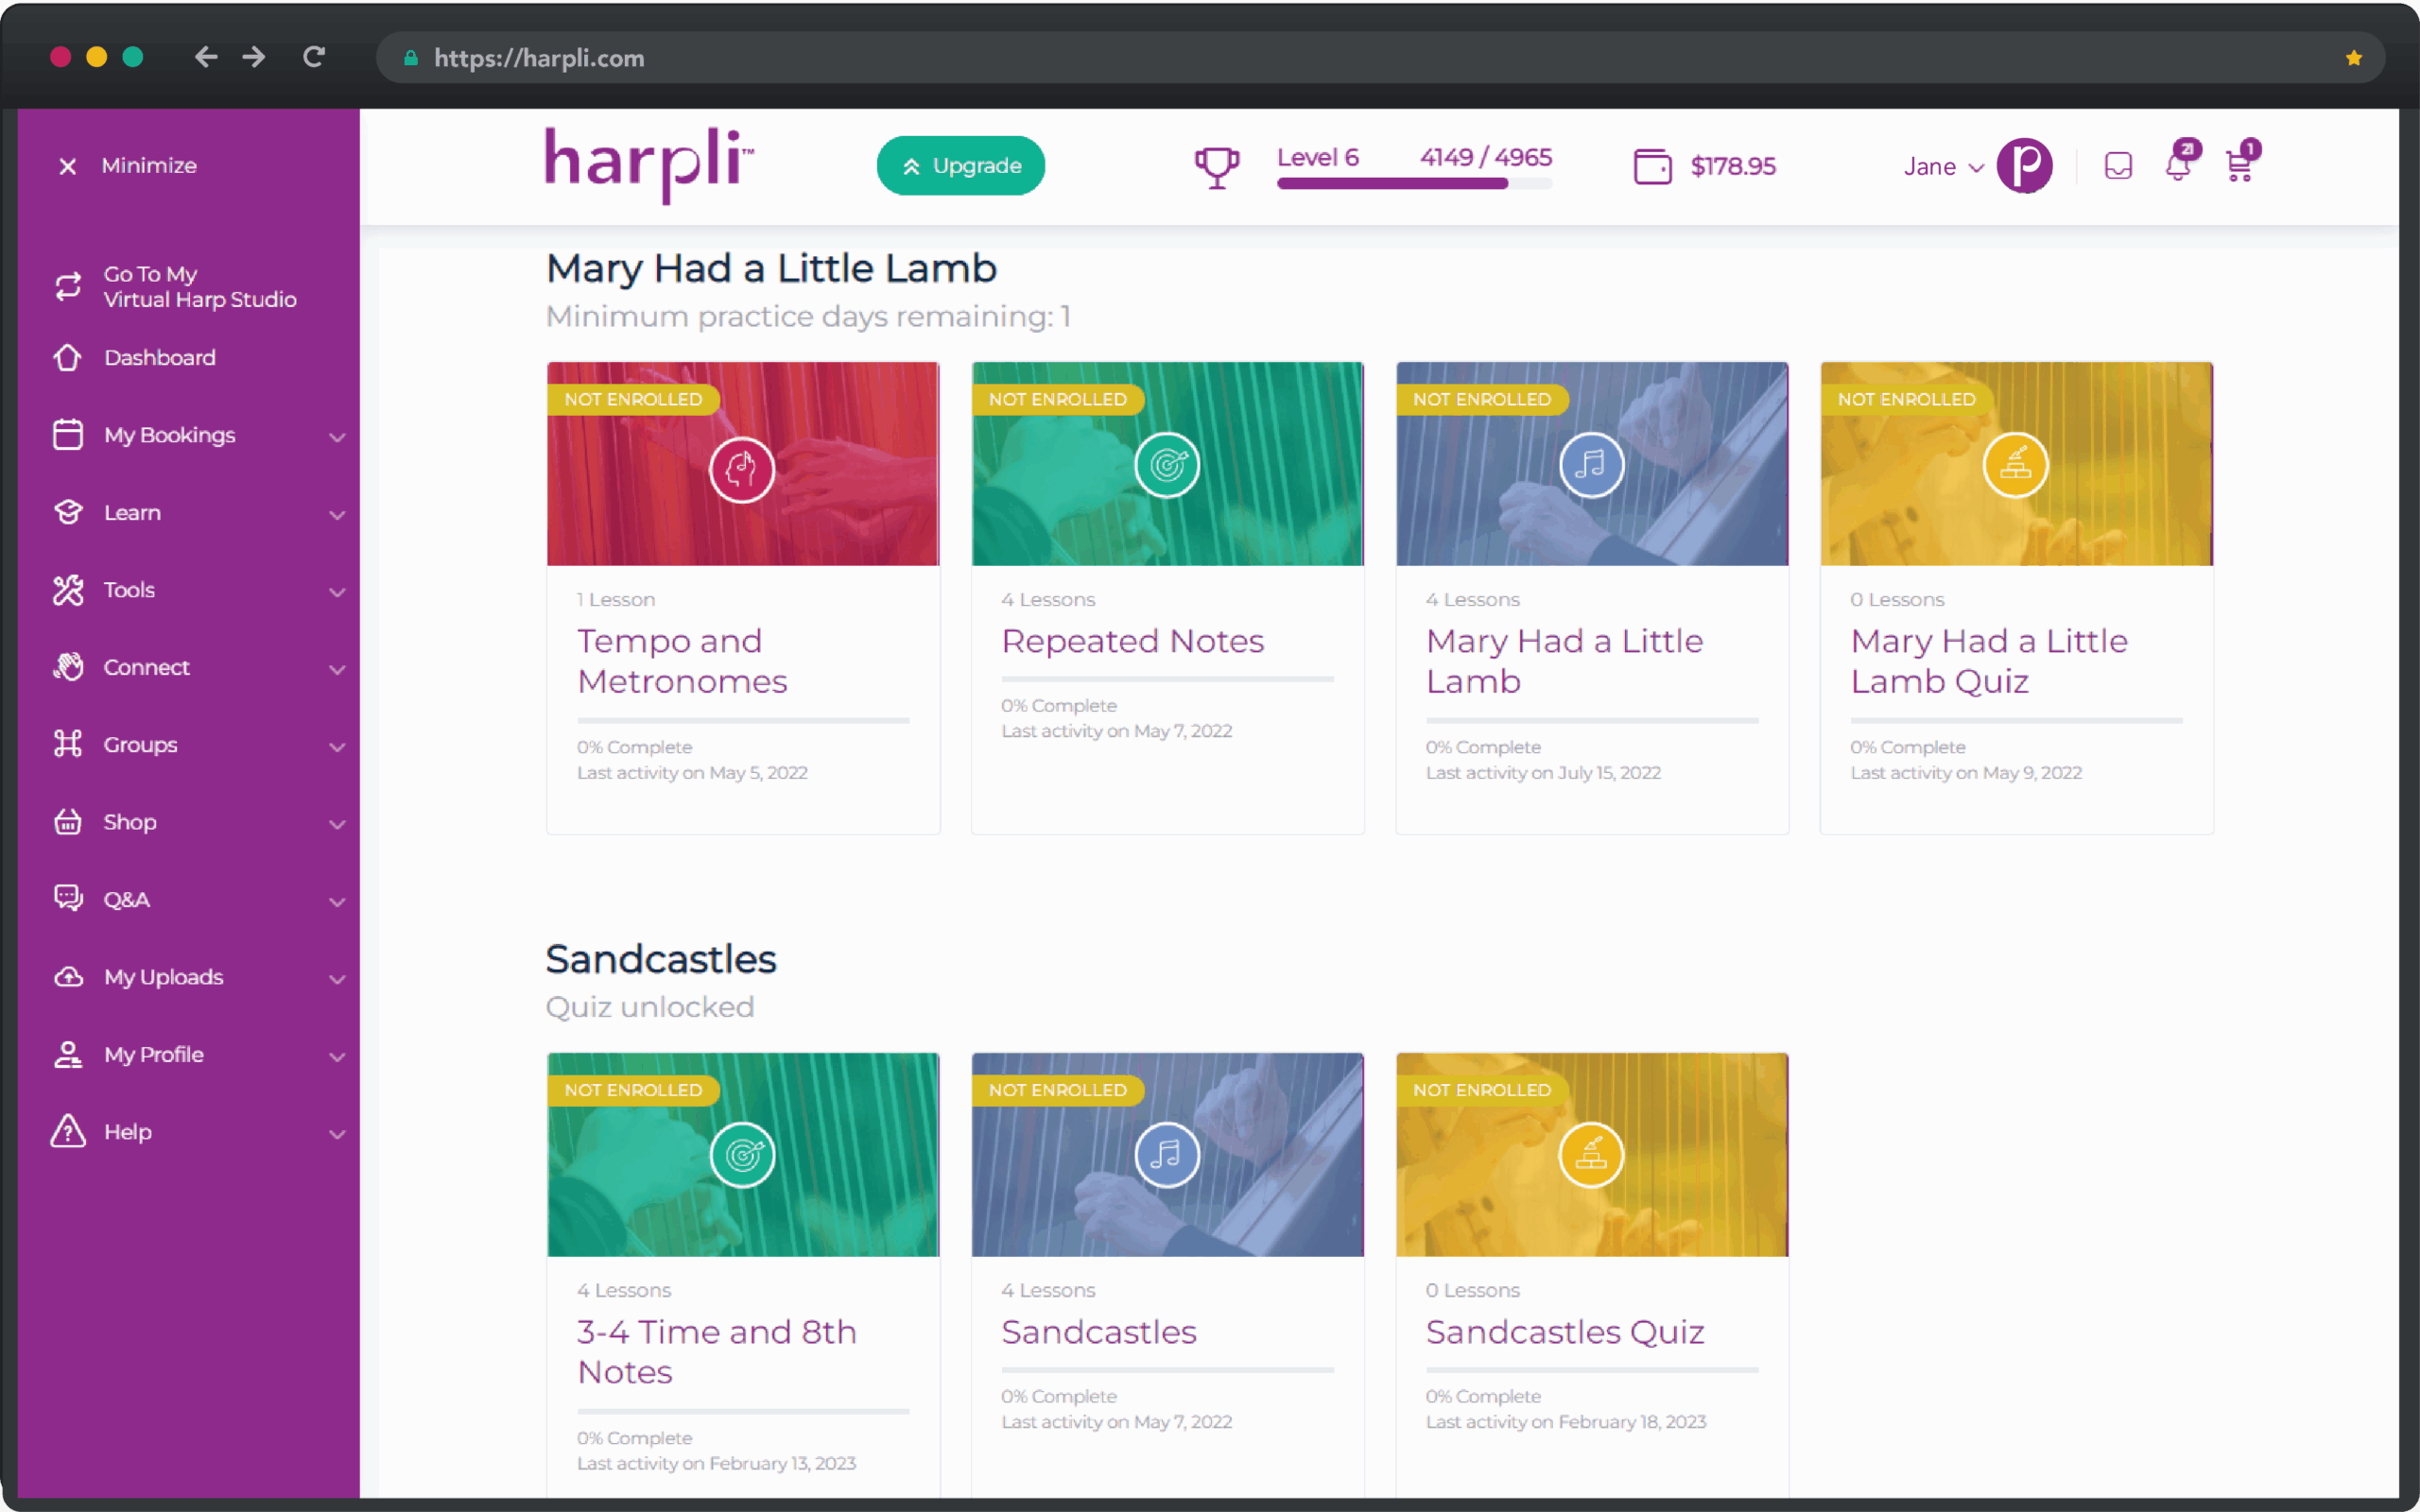Click the 3-4 Time and 8th Notes target icon
Image resolution: width=2420 pixels, height=1512 pixels.
tap(742, 1156)
